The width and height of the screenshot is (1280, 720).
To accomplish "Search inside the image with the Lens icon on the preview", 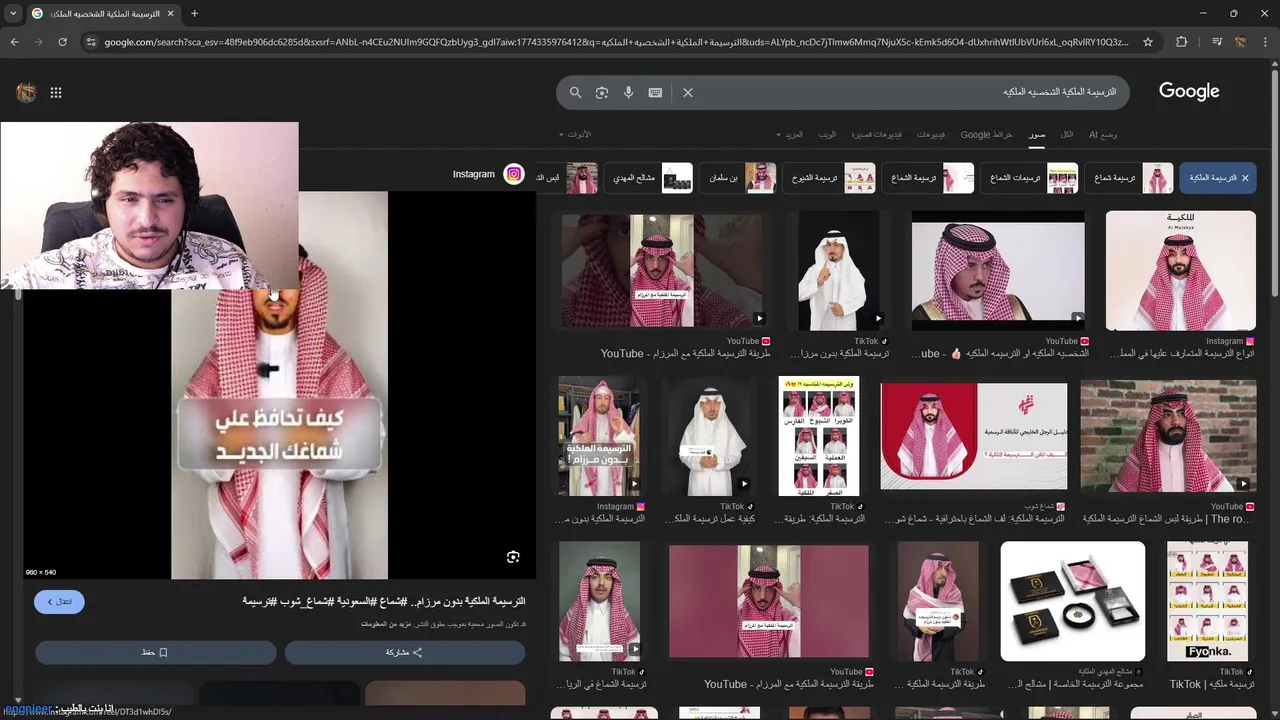I will 513,557.
